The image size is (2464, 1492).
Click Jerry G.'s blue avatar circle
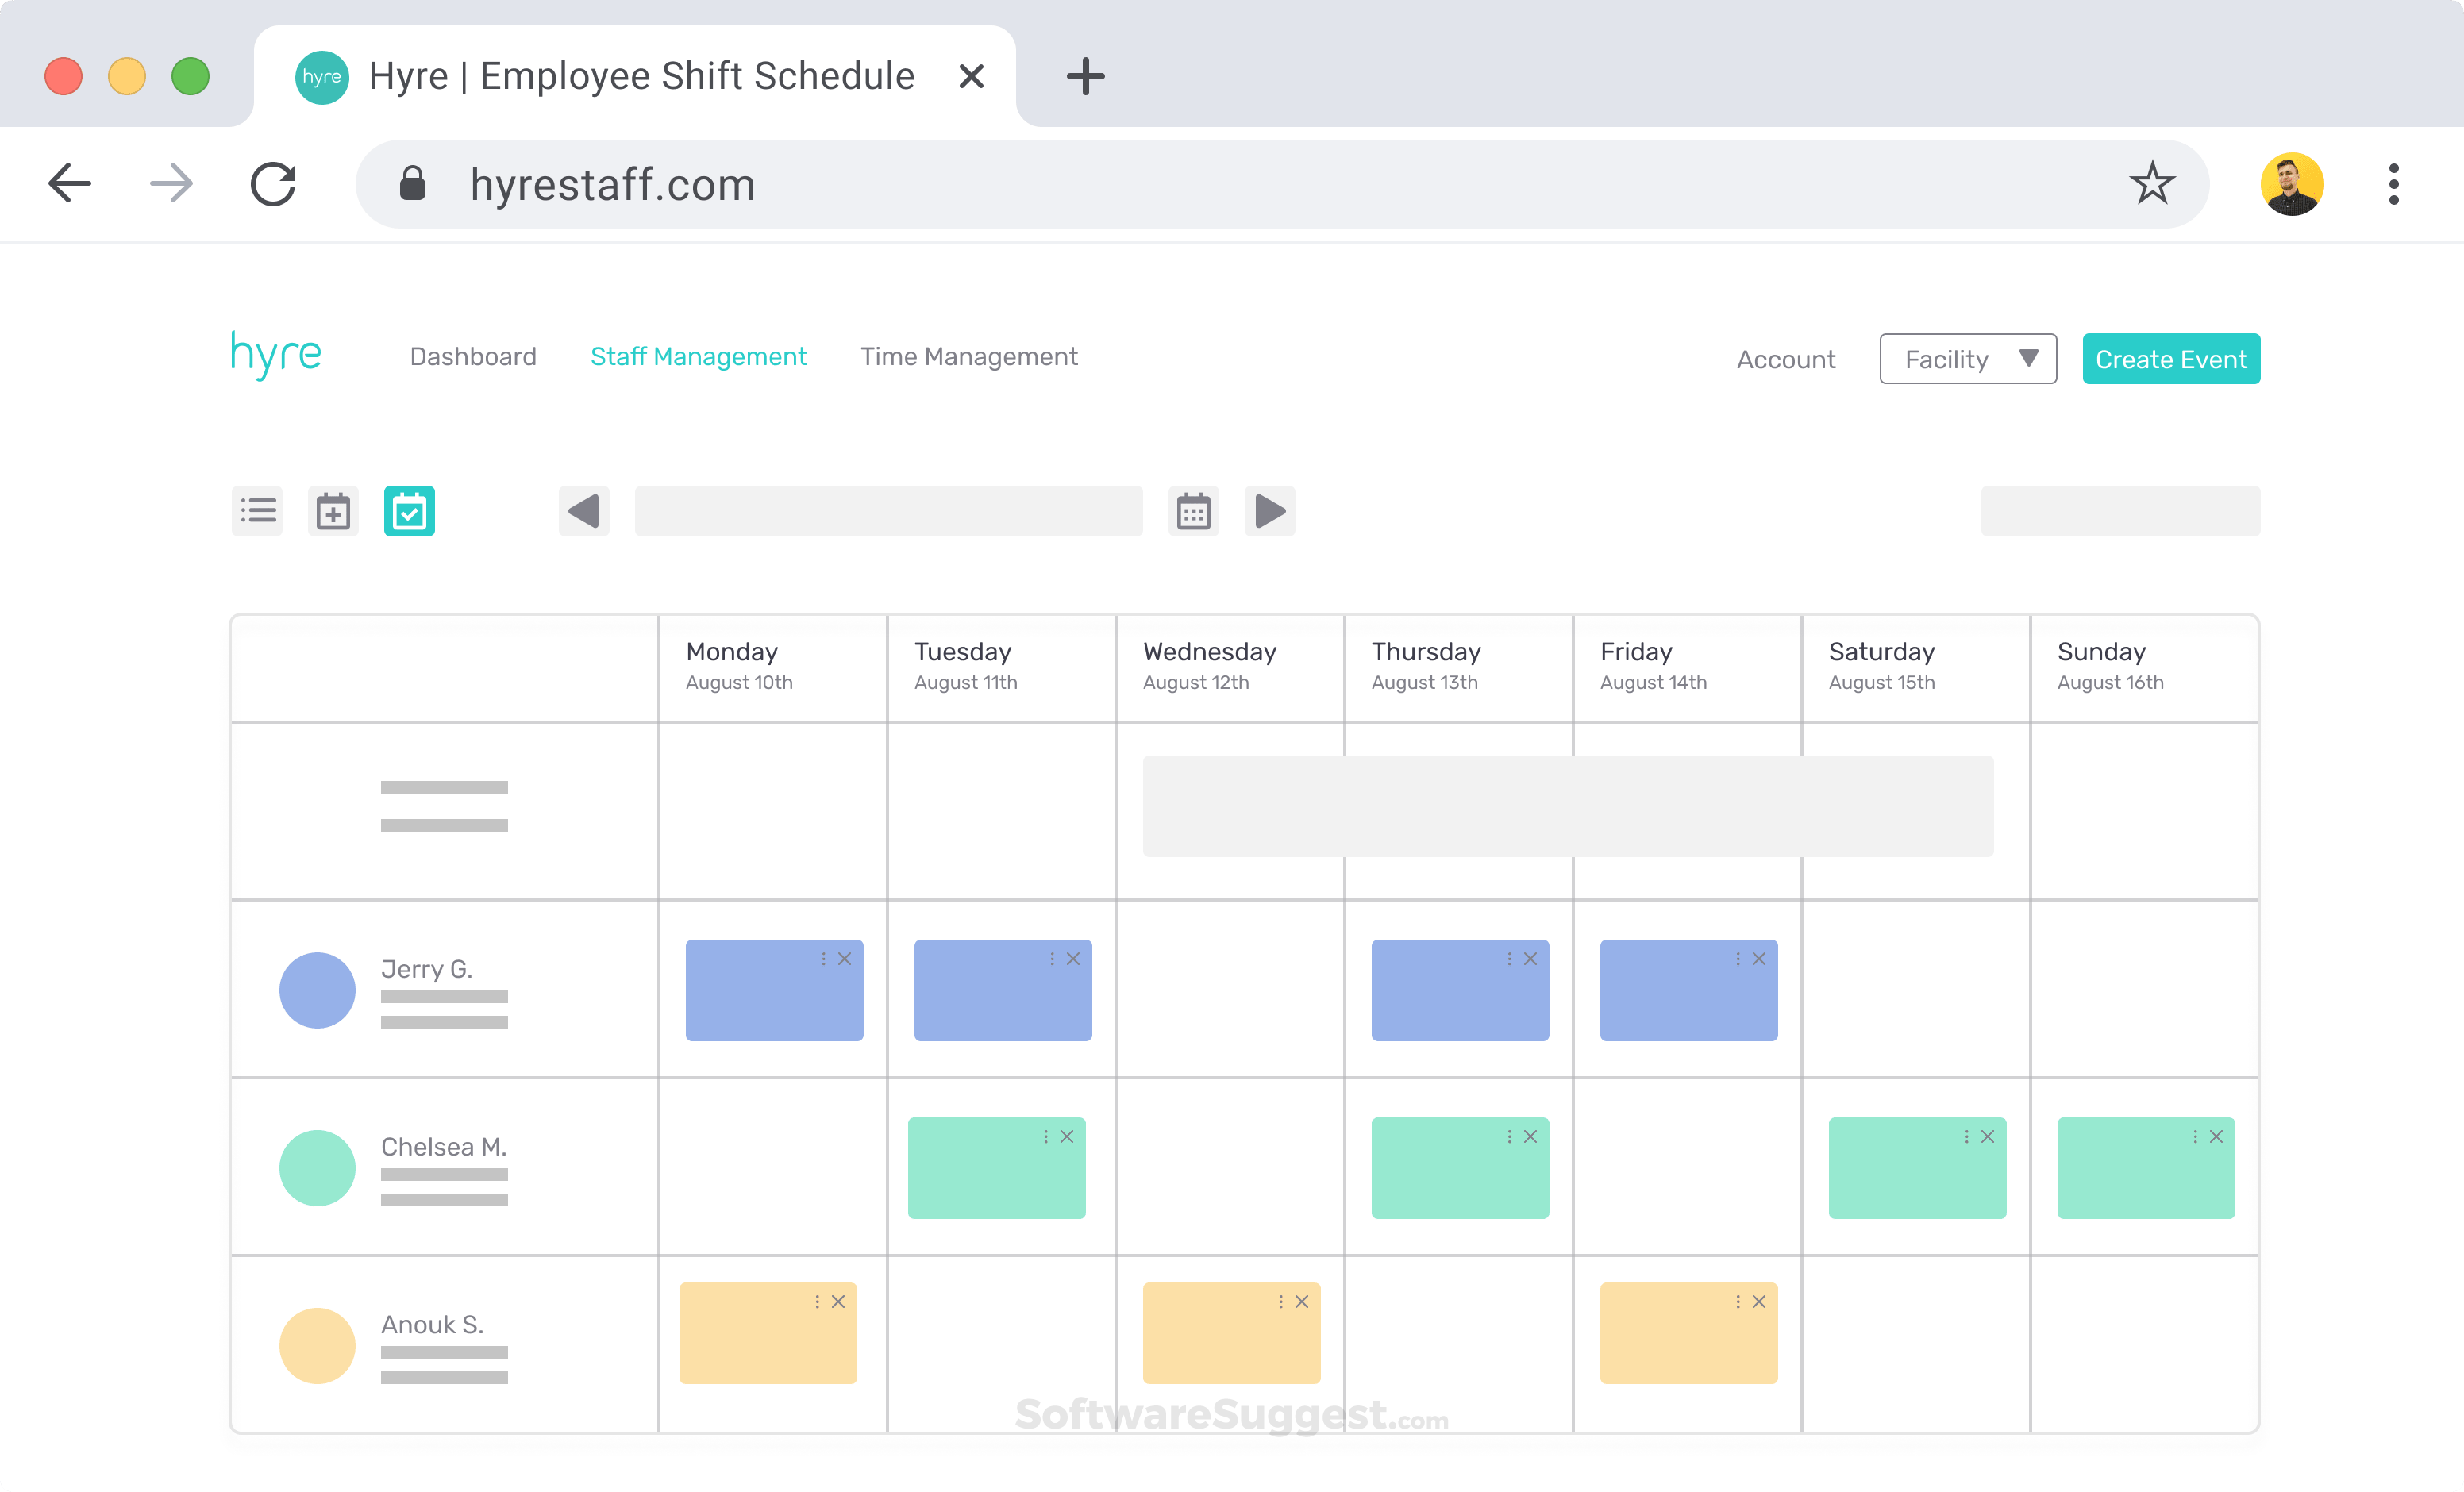pos(317,990)
